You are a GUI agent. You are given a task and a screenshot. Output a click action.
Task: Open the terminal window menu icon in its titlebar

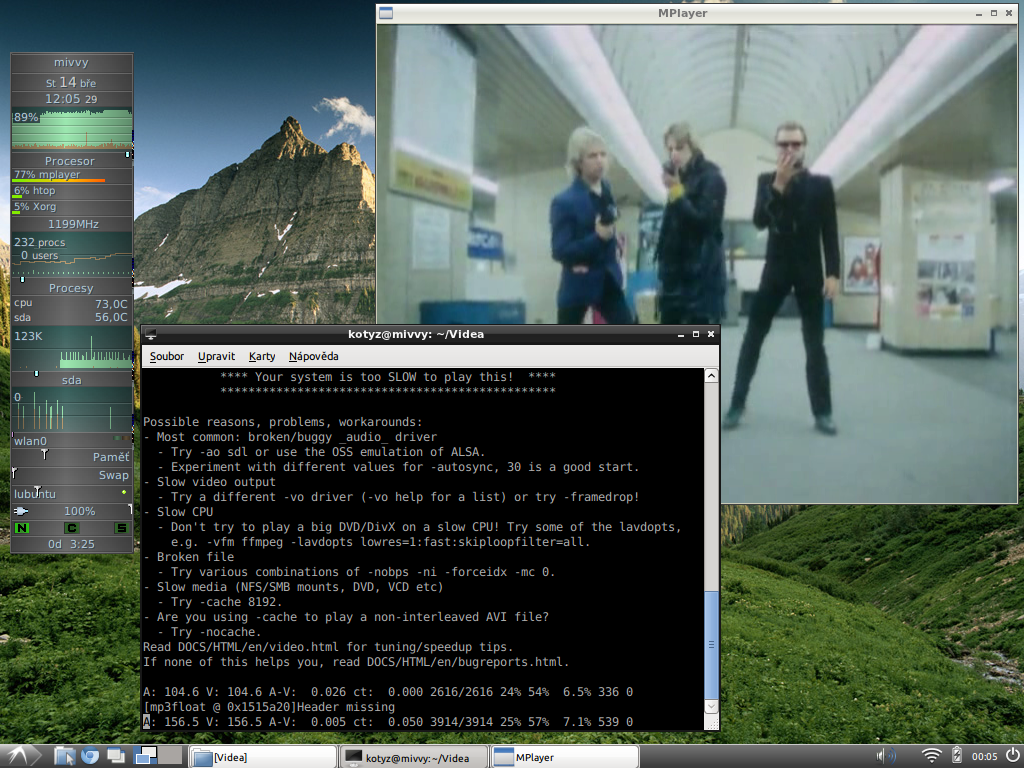(151, 334)
